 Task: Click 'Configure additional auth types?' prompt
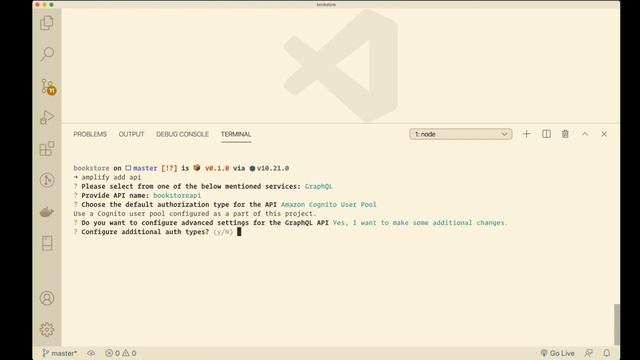pos(145,232)
